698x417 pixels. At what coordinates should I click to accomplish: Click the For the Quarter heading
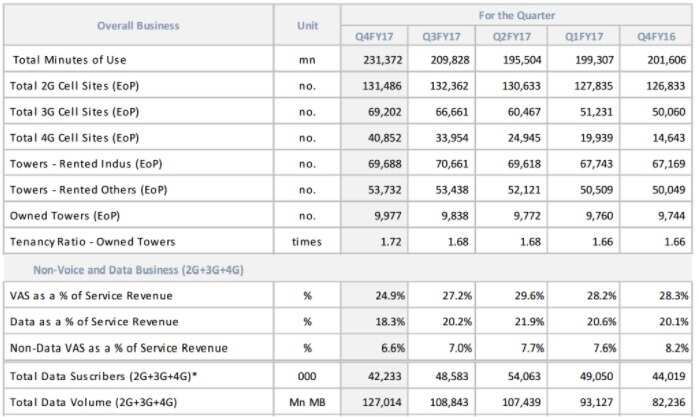tap(515, 15)
